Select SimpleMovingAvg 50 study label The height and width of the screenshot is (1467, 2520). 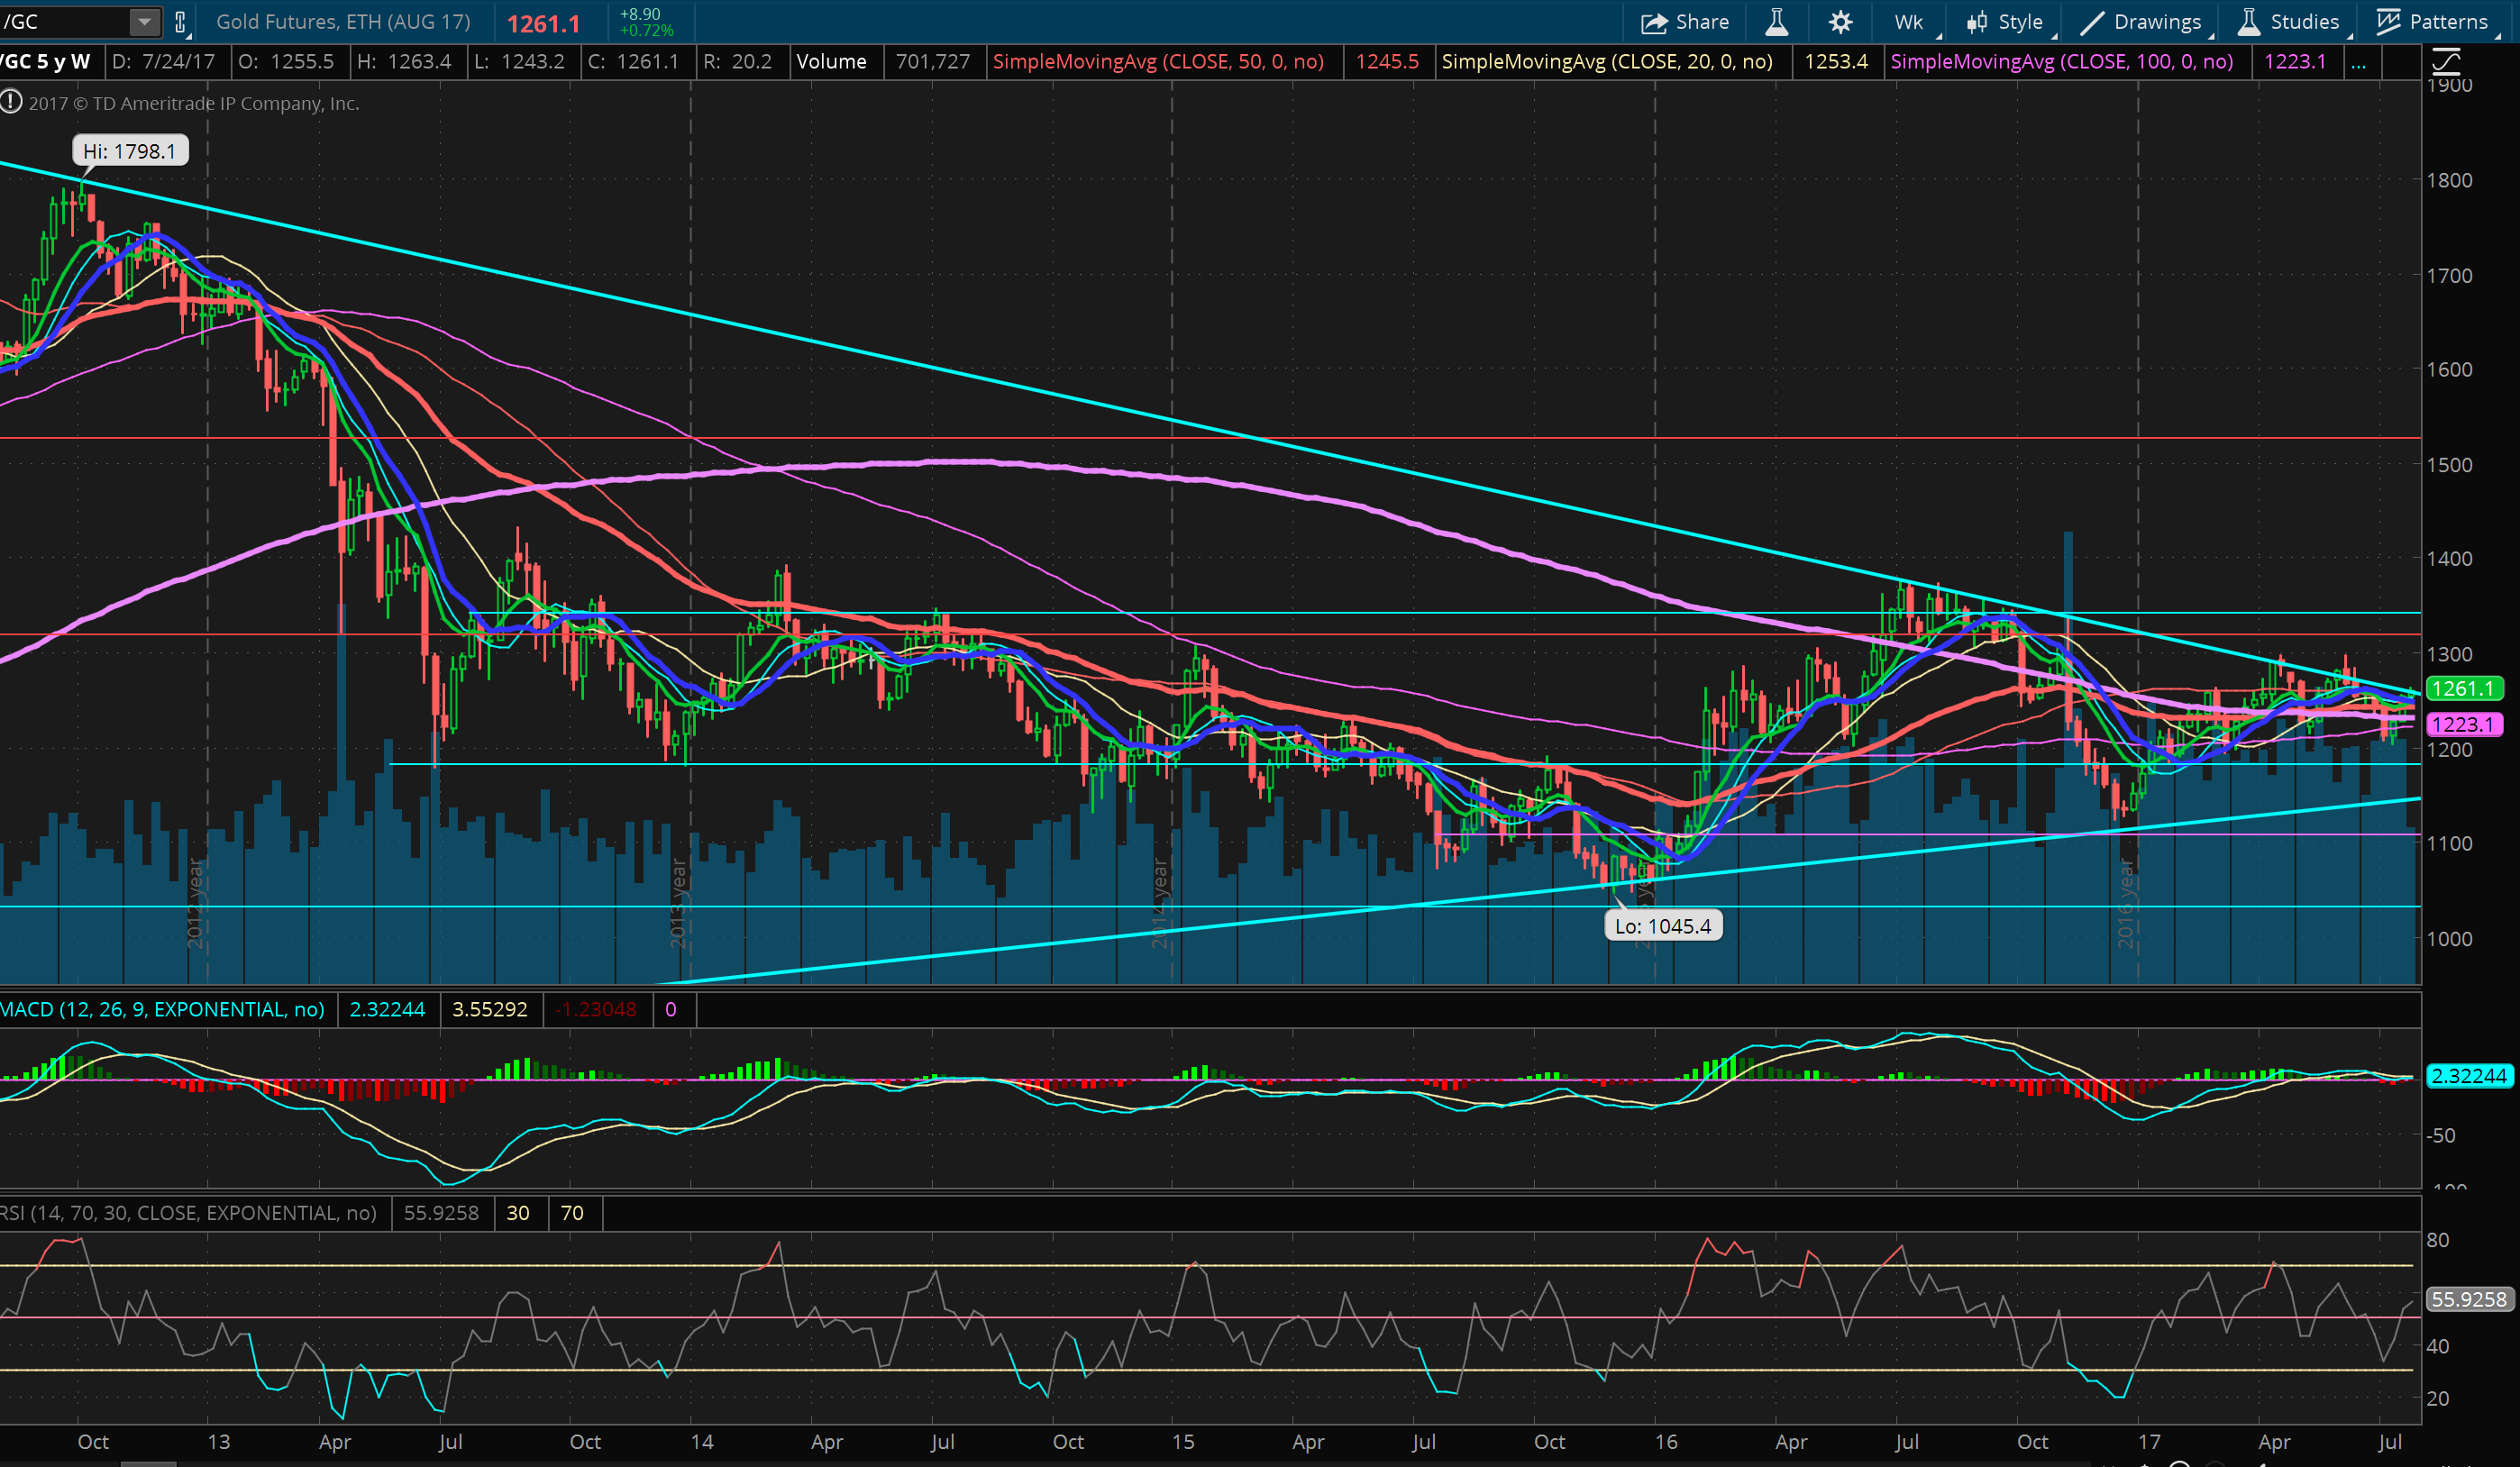coord(1157,62)
